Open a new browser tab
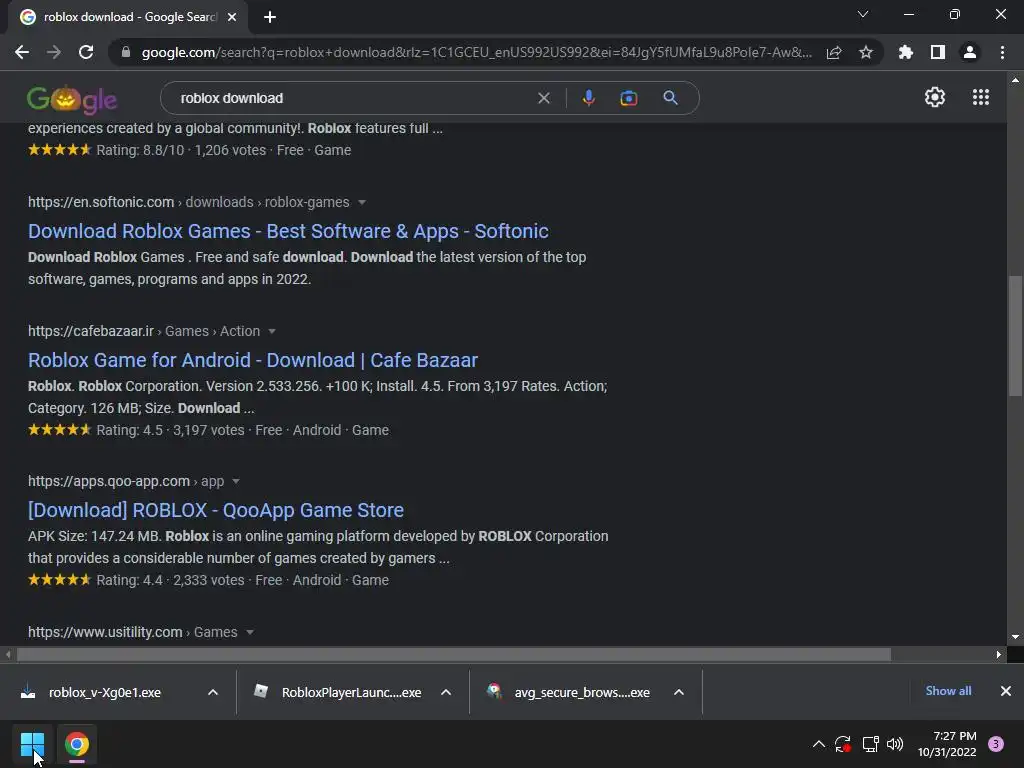 (270, 17)
